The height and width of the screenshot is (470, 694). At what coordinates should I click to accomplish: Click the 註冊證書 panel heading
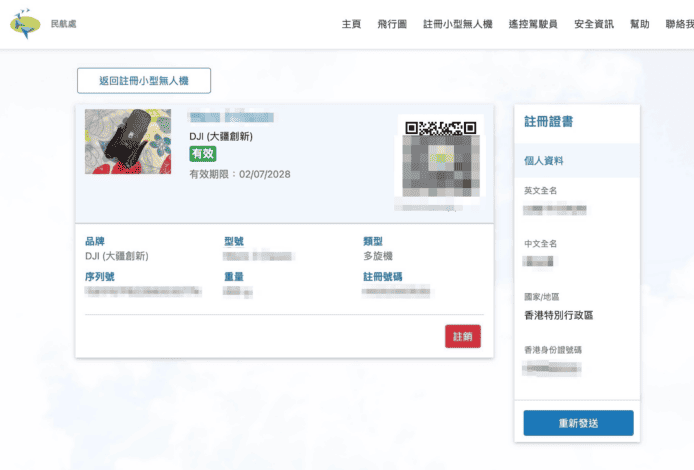[549, 122]
